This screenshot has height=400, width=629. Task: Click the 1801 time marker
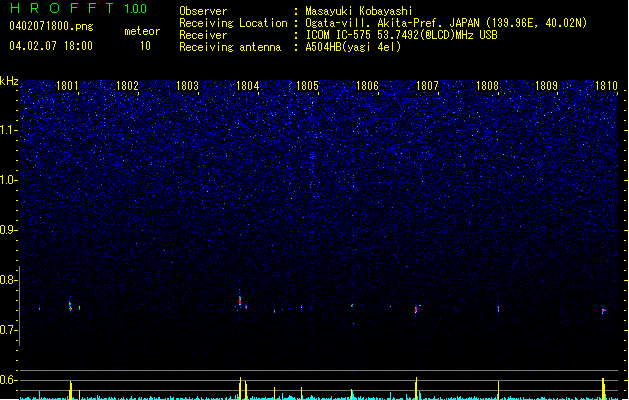(x=67, y=86)
